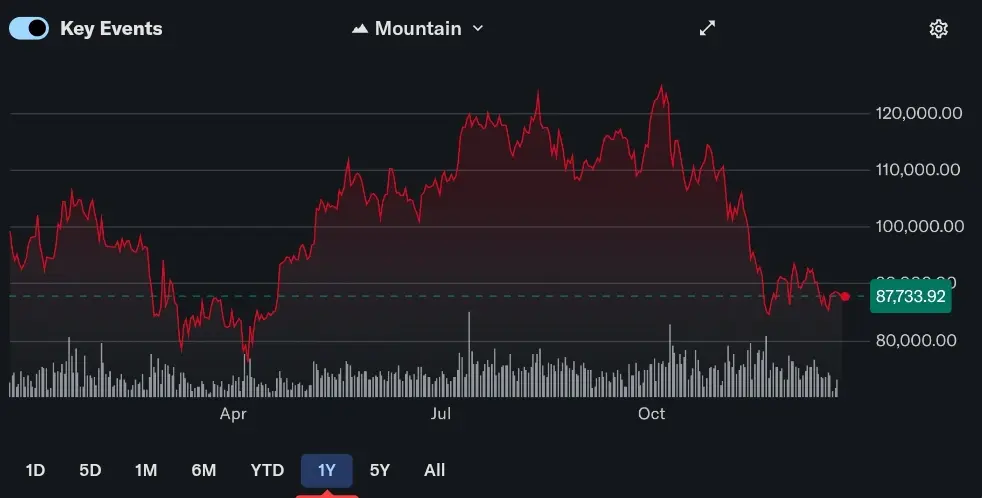Click the active 1Y range button
This screenshot has height=498, width=982.
point(327,470)
